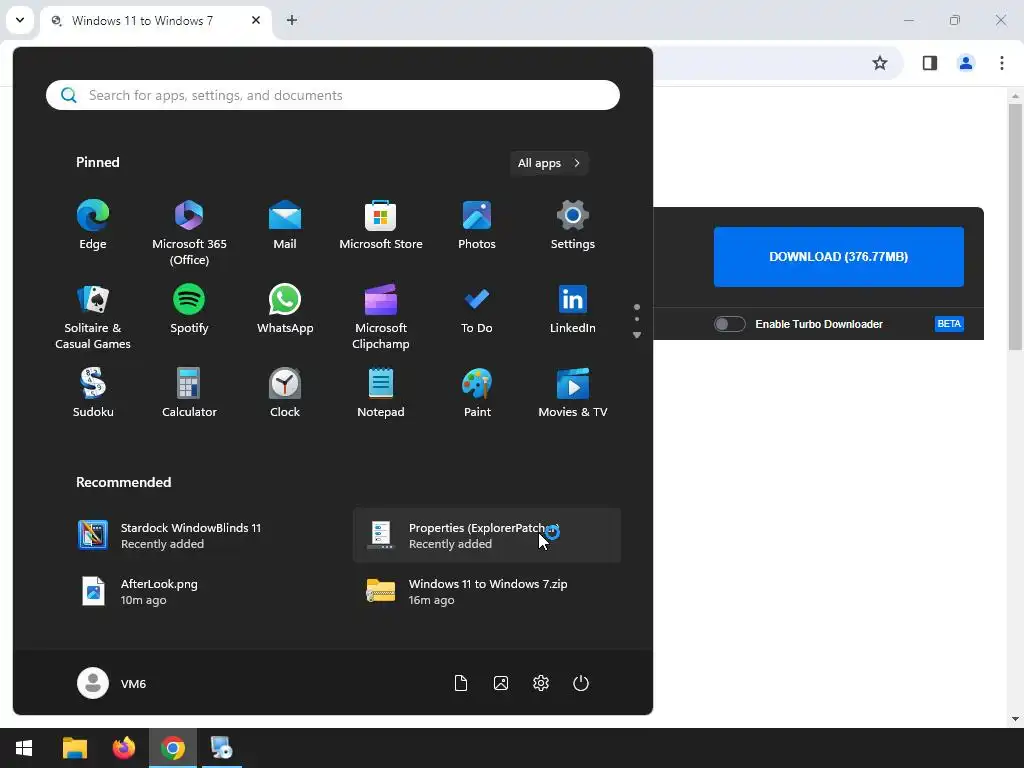The height and width of the screenshot is (768, 1024).
Task: Click the Start menu search box
Action: pos(333,95)
